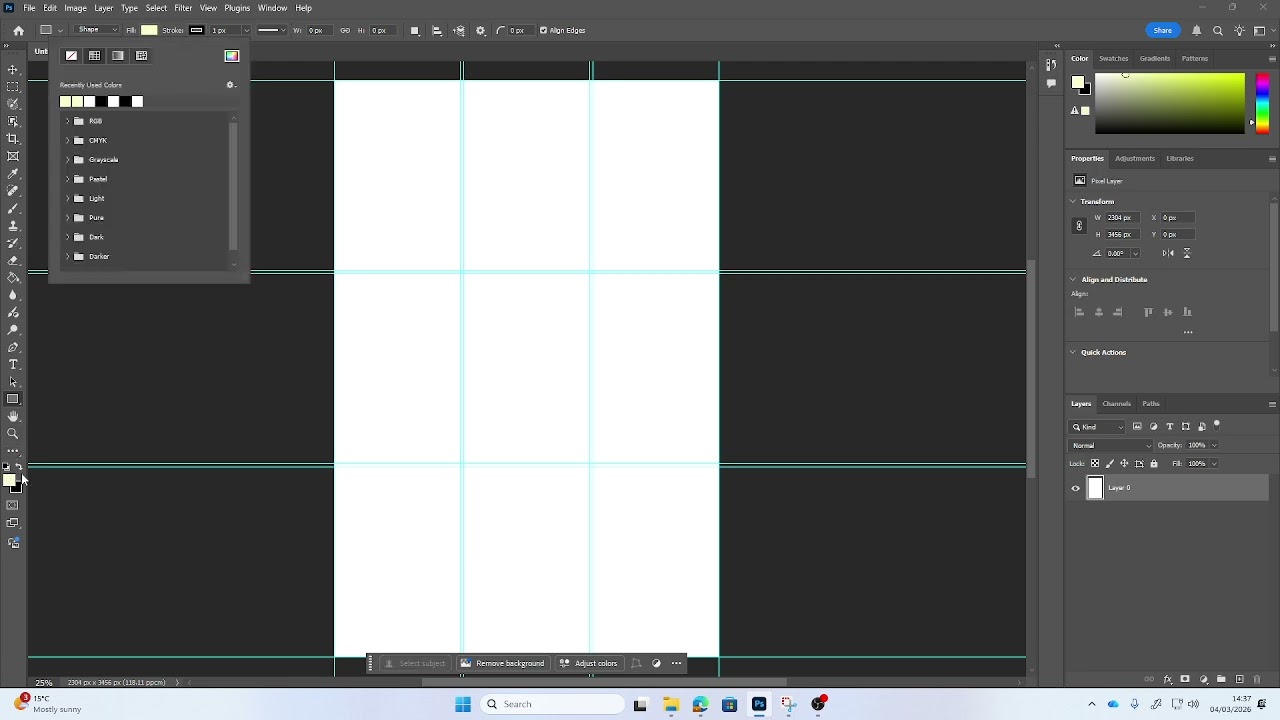
Task: Choose the Pattern fill option
Action: pyautogui.click(x=141, y=56)
